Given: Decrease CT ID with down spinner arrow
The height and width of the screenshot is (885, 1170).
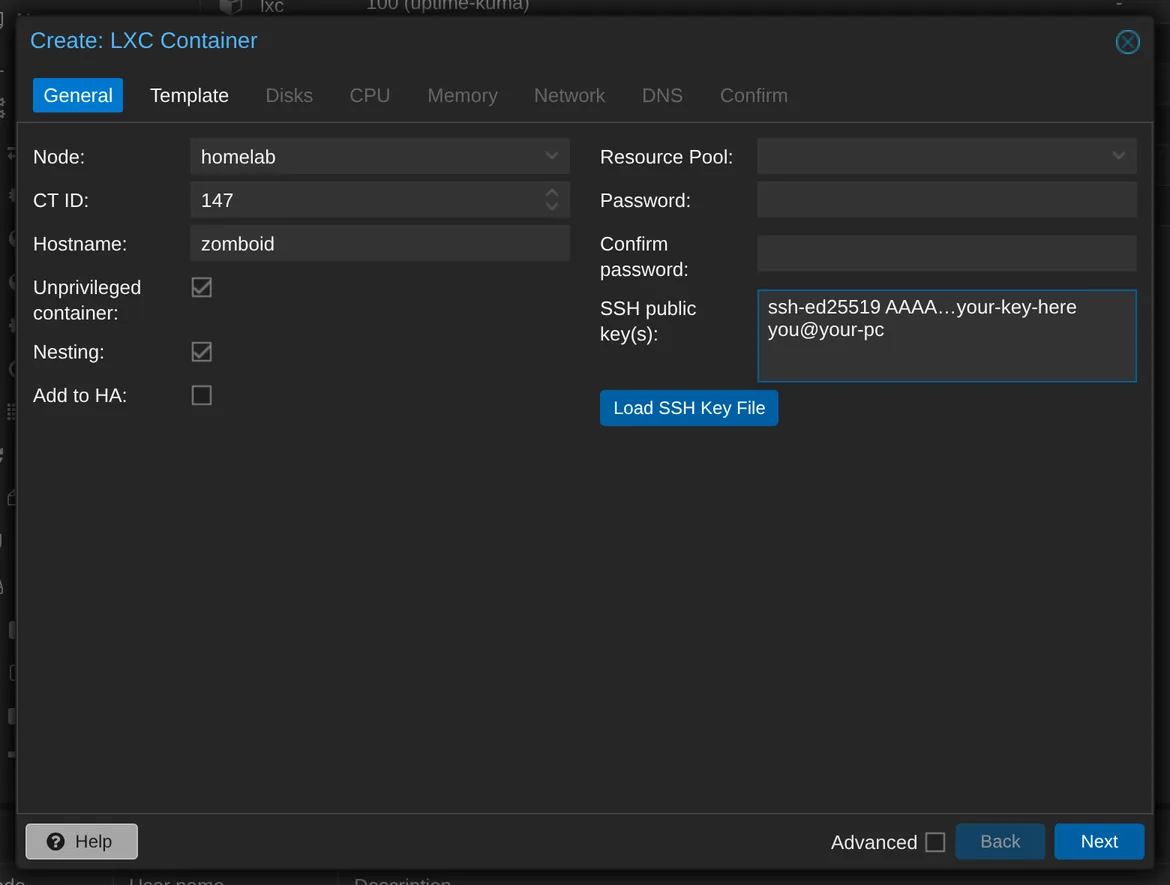Looking at the screenshot, I should pos(551,207).
